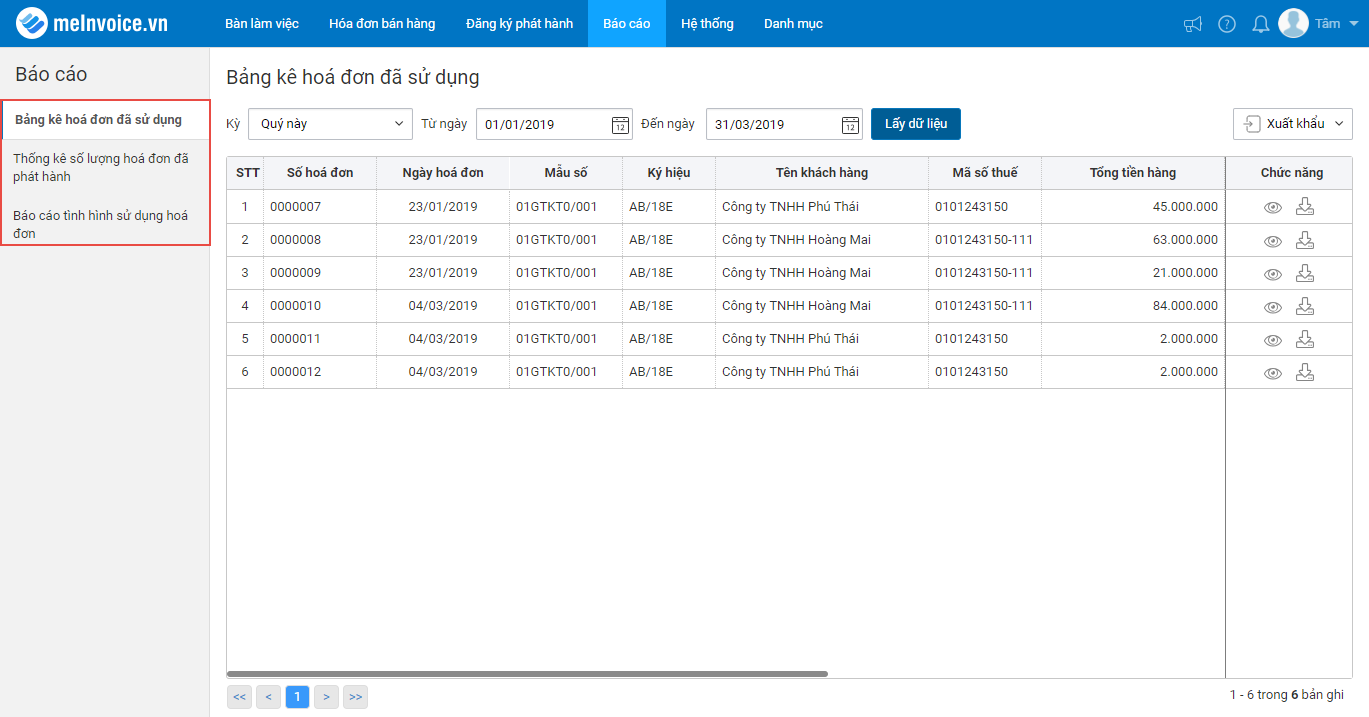Expand the Xuất khẩu dropdown

pos(1293,124)
